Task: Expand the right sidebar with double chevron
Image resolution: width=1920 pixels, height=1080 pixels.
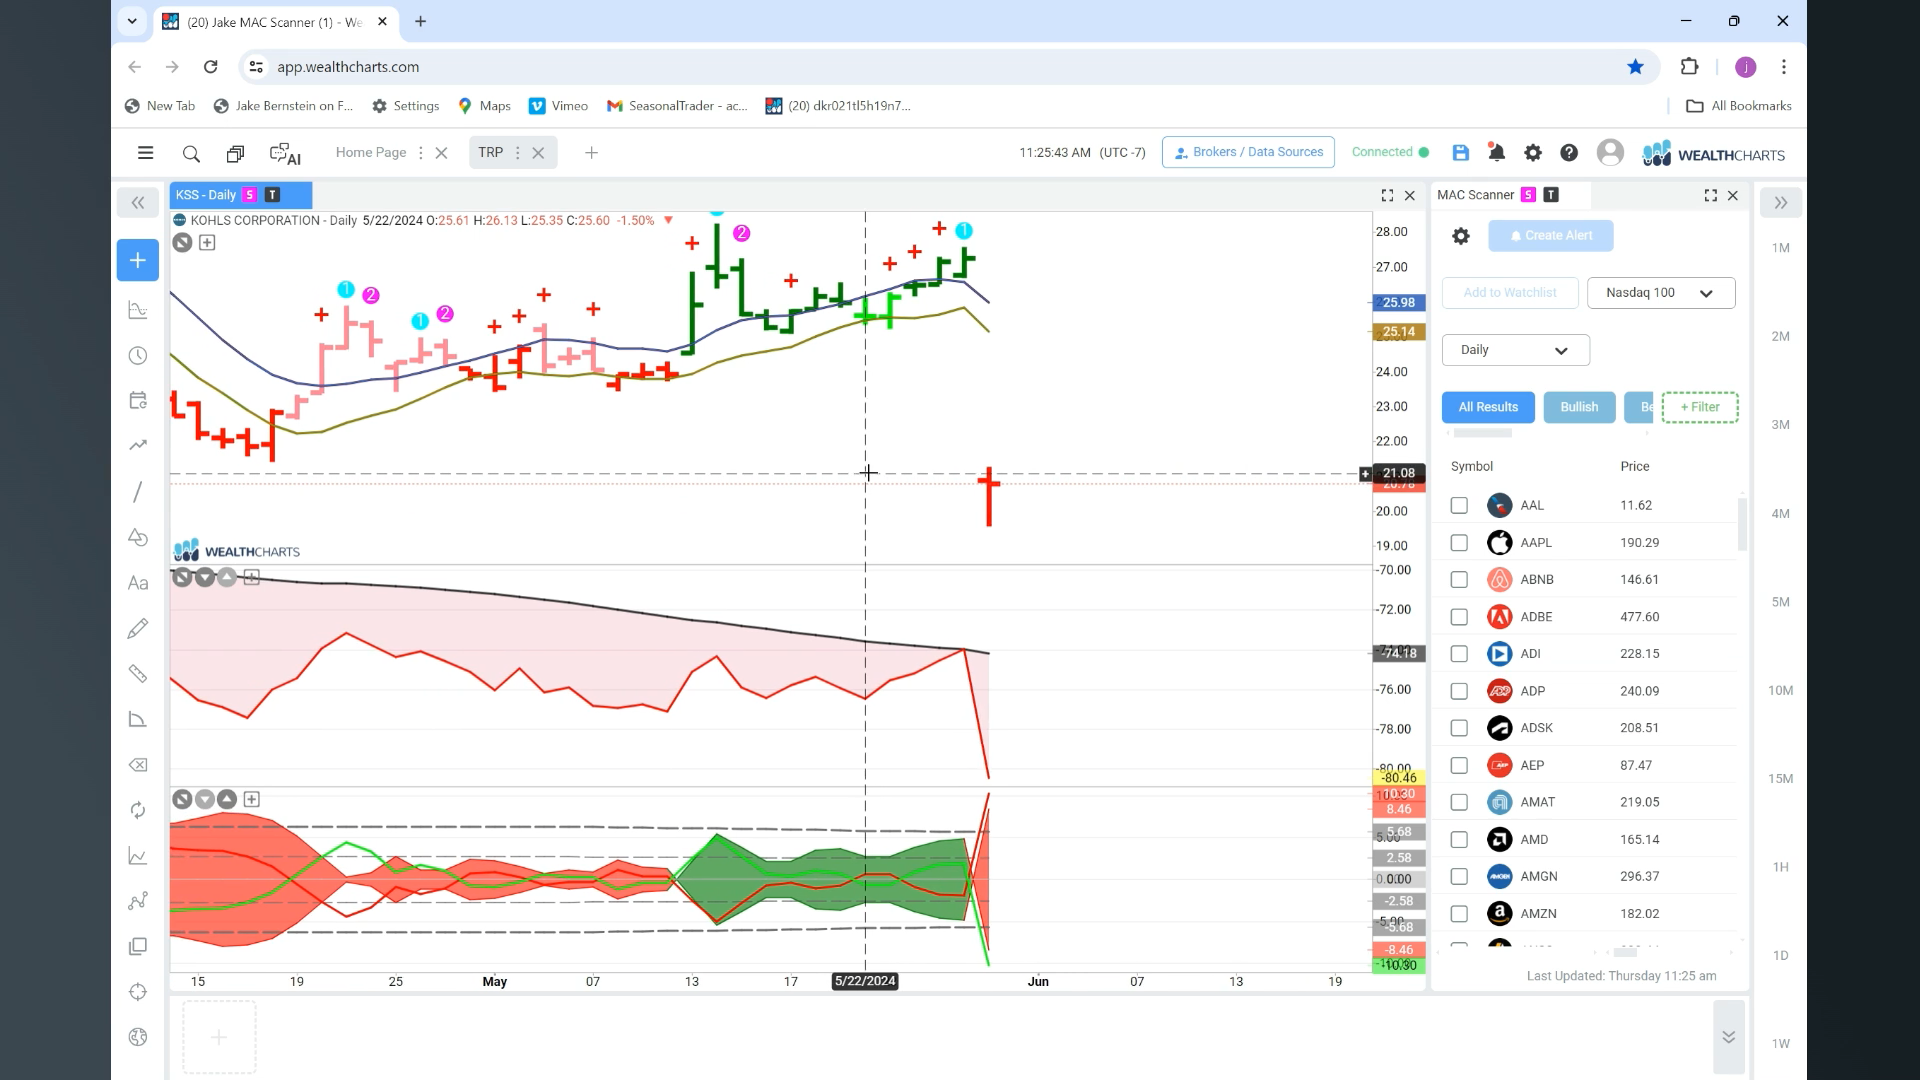Action: pyautogui.click(x=1781, y=203)
